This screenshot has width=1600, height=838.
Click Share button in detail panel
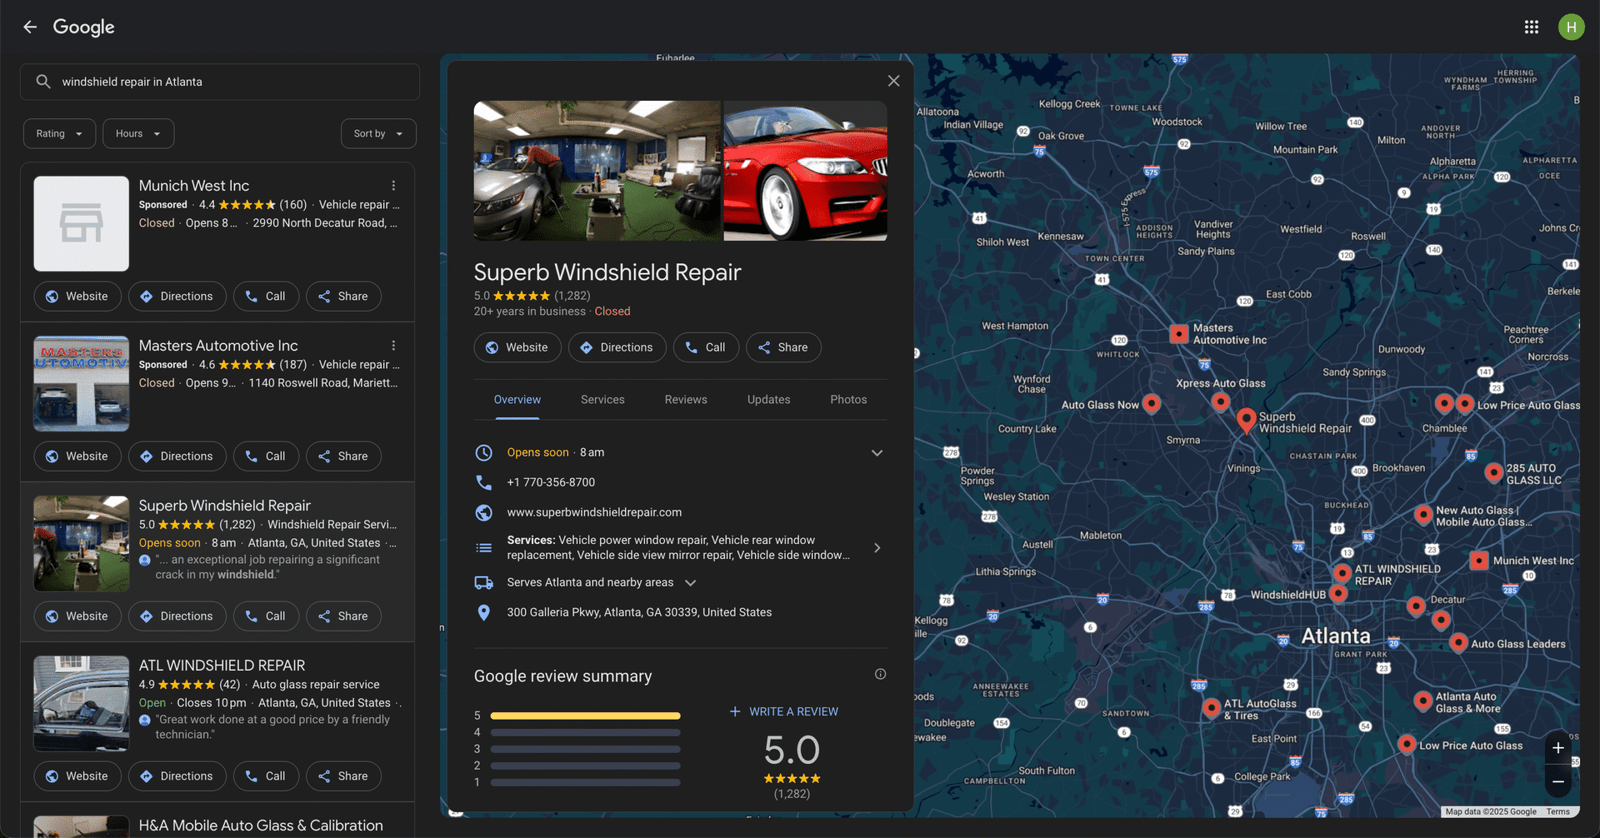click(x=783, y=348)
